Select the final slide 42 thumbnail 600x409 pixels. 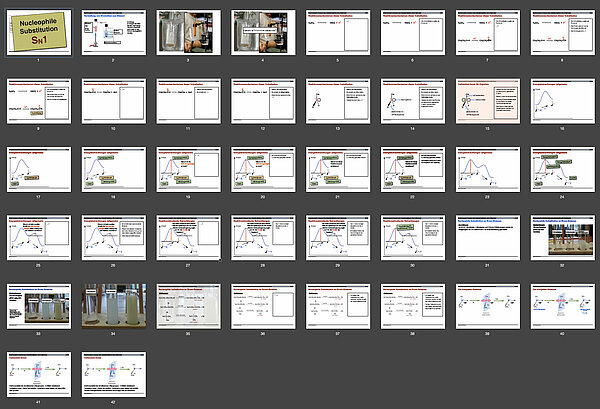tap(112, 372)
